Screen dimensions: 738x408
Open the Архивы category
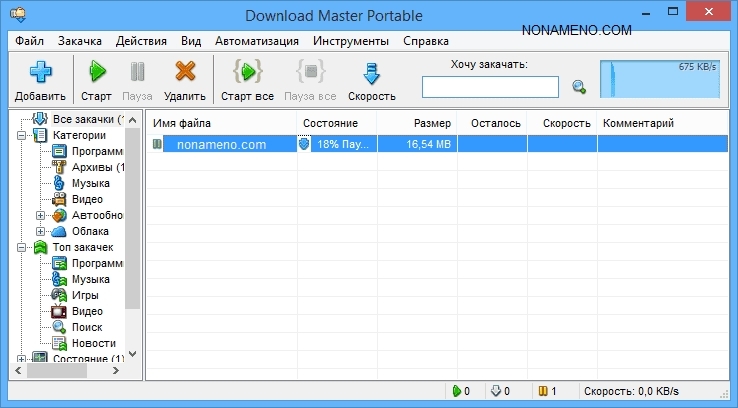click(98, 167)
